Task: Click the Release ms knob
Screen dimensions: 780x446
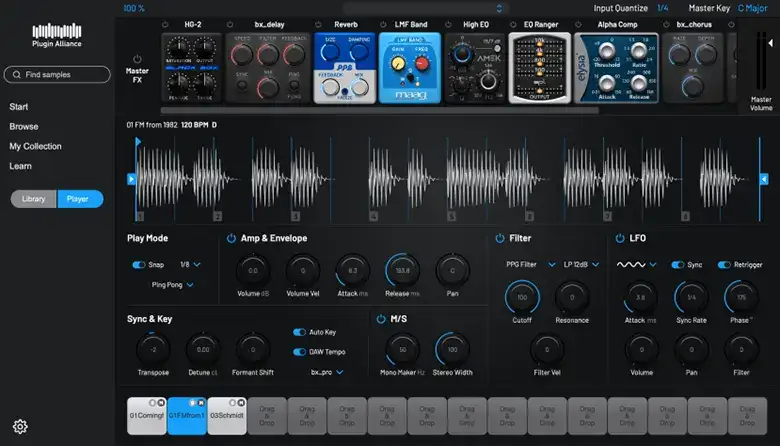Action: click(x=402, y=270)
